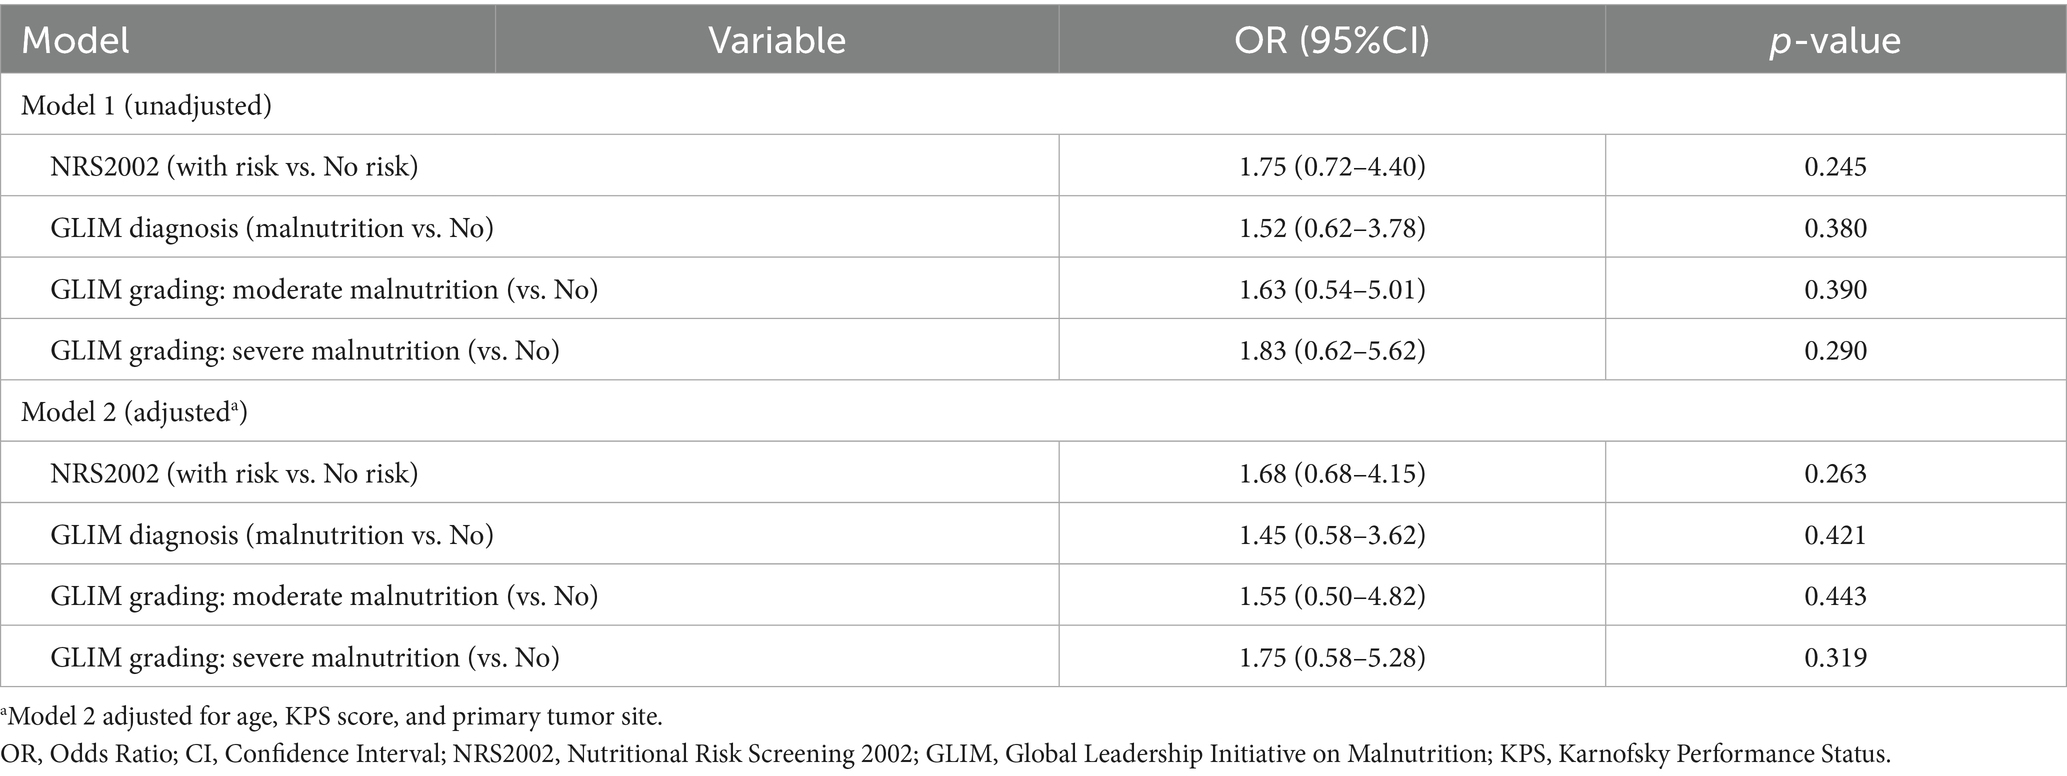Select the "p-value" column header
The height and width of the screenshot is (776, 2067).
tap(1835, 40)
